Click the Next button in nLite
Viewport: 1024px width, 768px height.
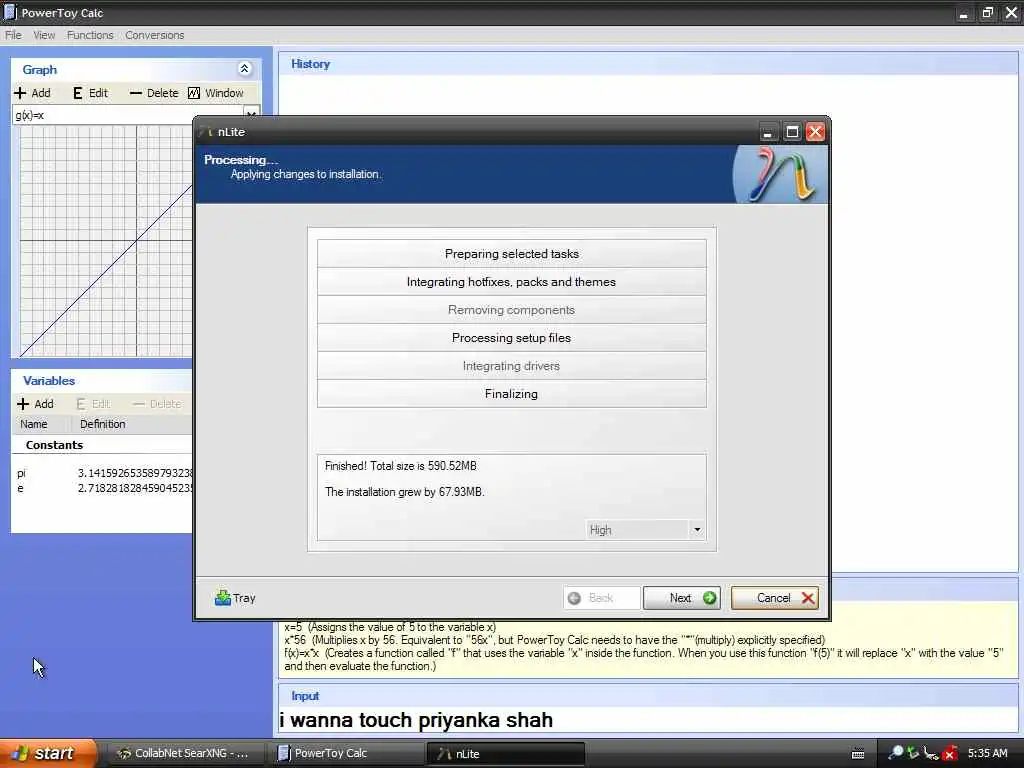681,598
